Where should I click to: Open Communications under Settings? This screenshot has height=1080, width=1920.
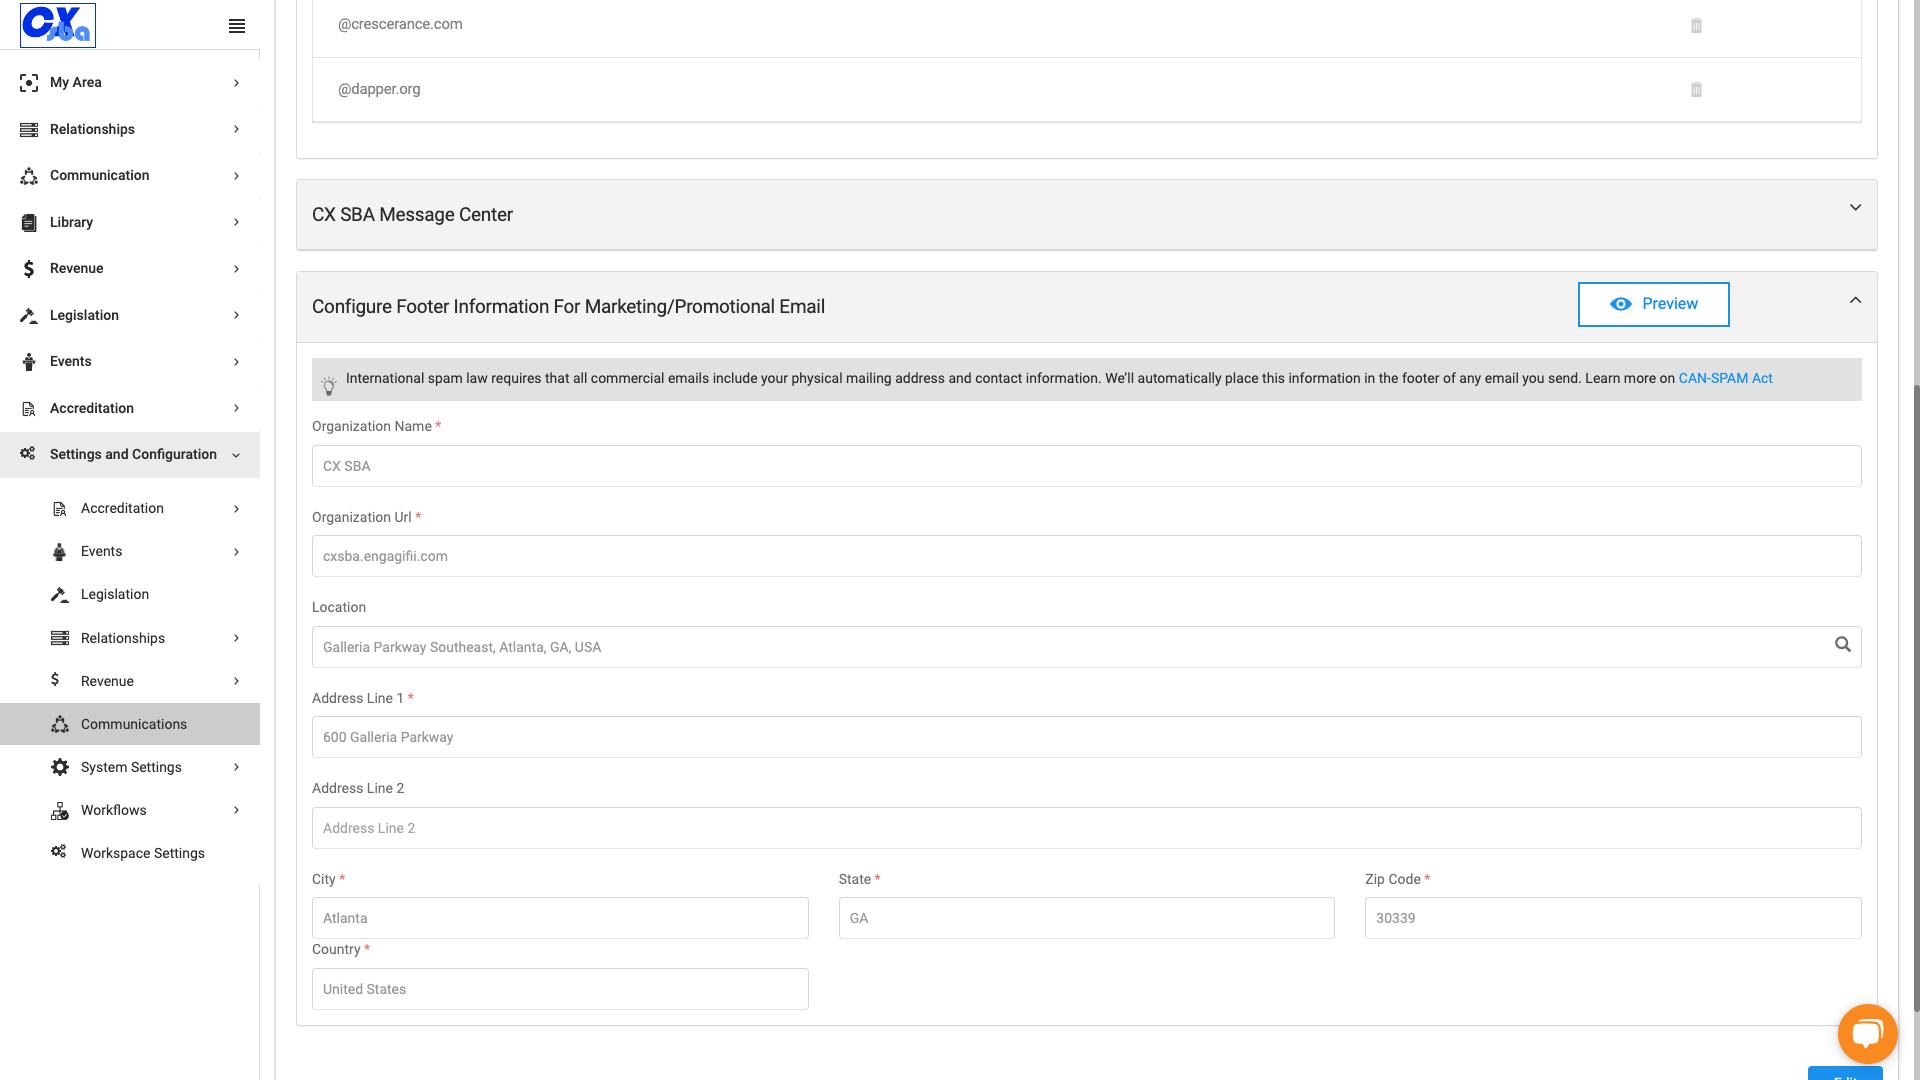click(x=130, y=724)
